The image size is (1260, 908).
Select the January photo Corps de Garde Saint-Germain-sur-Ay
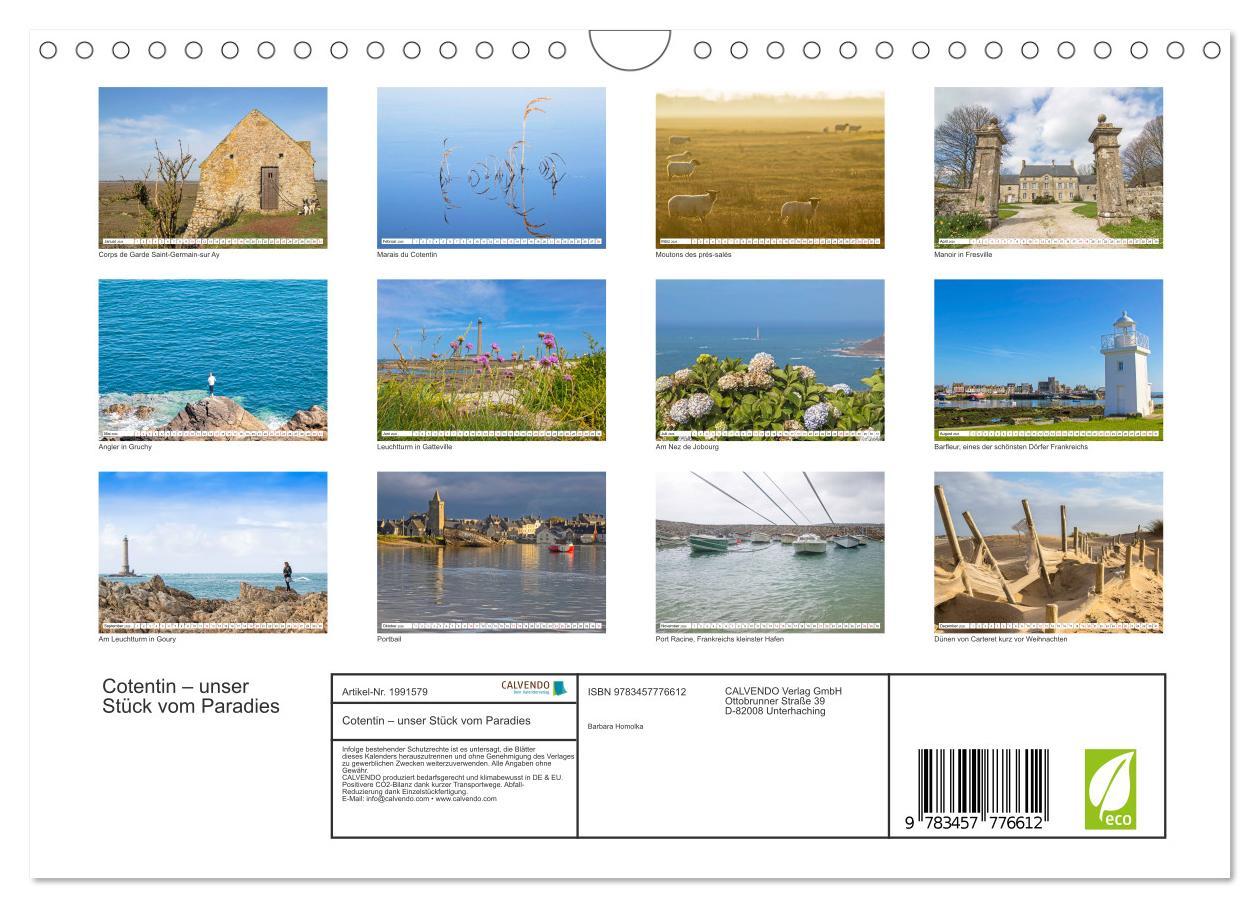click(x=213, y=165)
